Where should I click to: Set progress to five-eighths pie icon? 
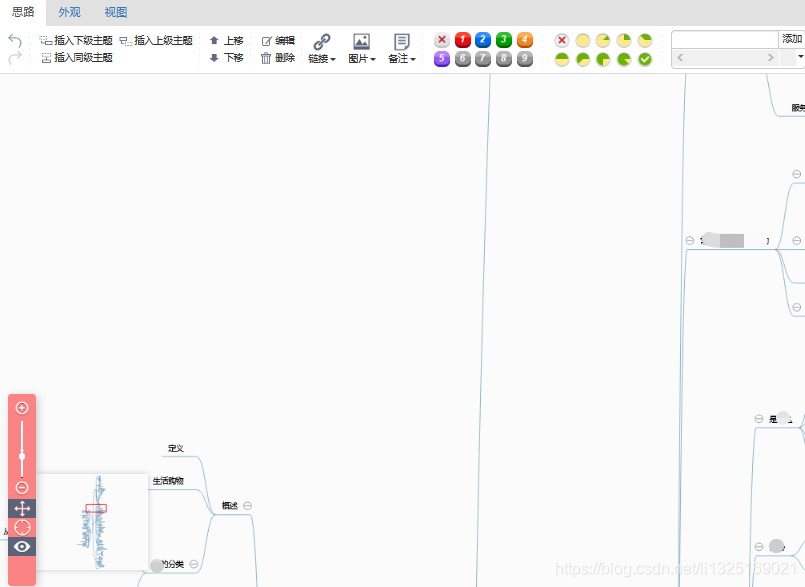click(583, 60)
